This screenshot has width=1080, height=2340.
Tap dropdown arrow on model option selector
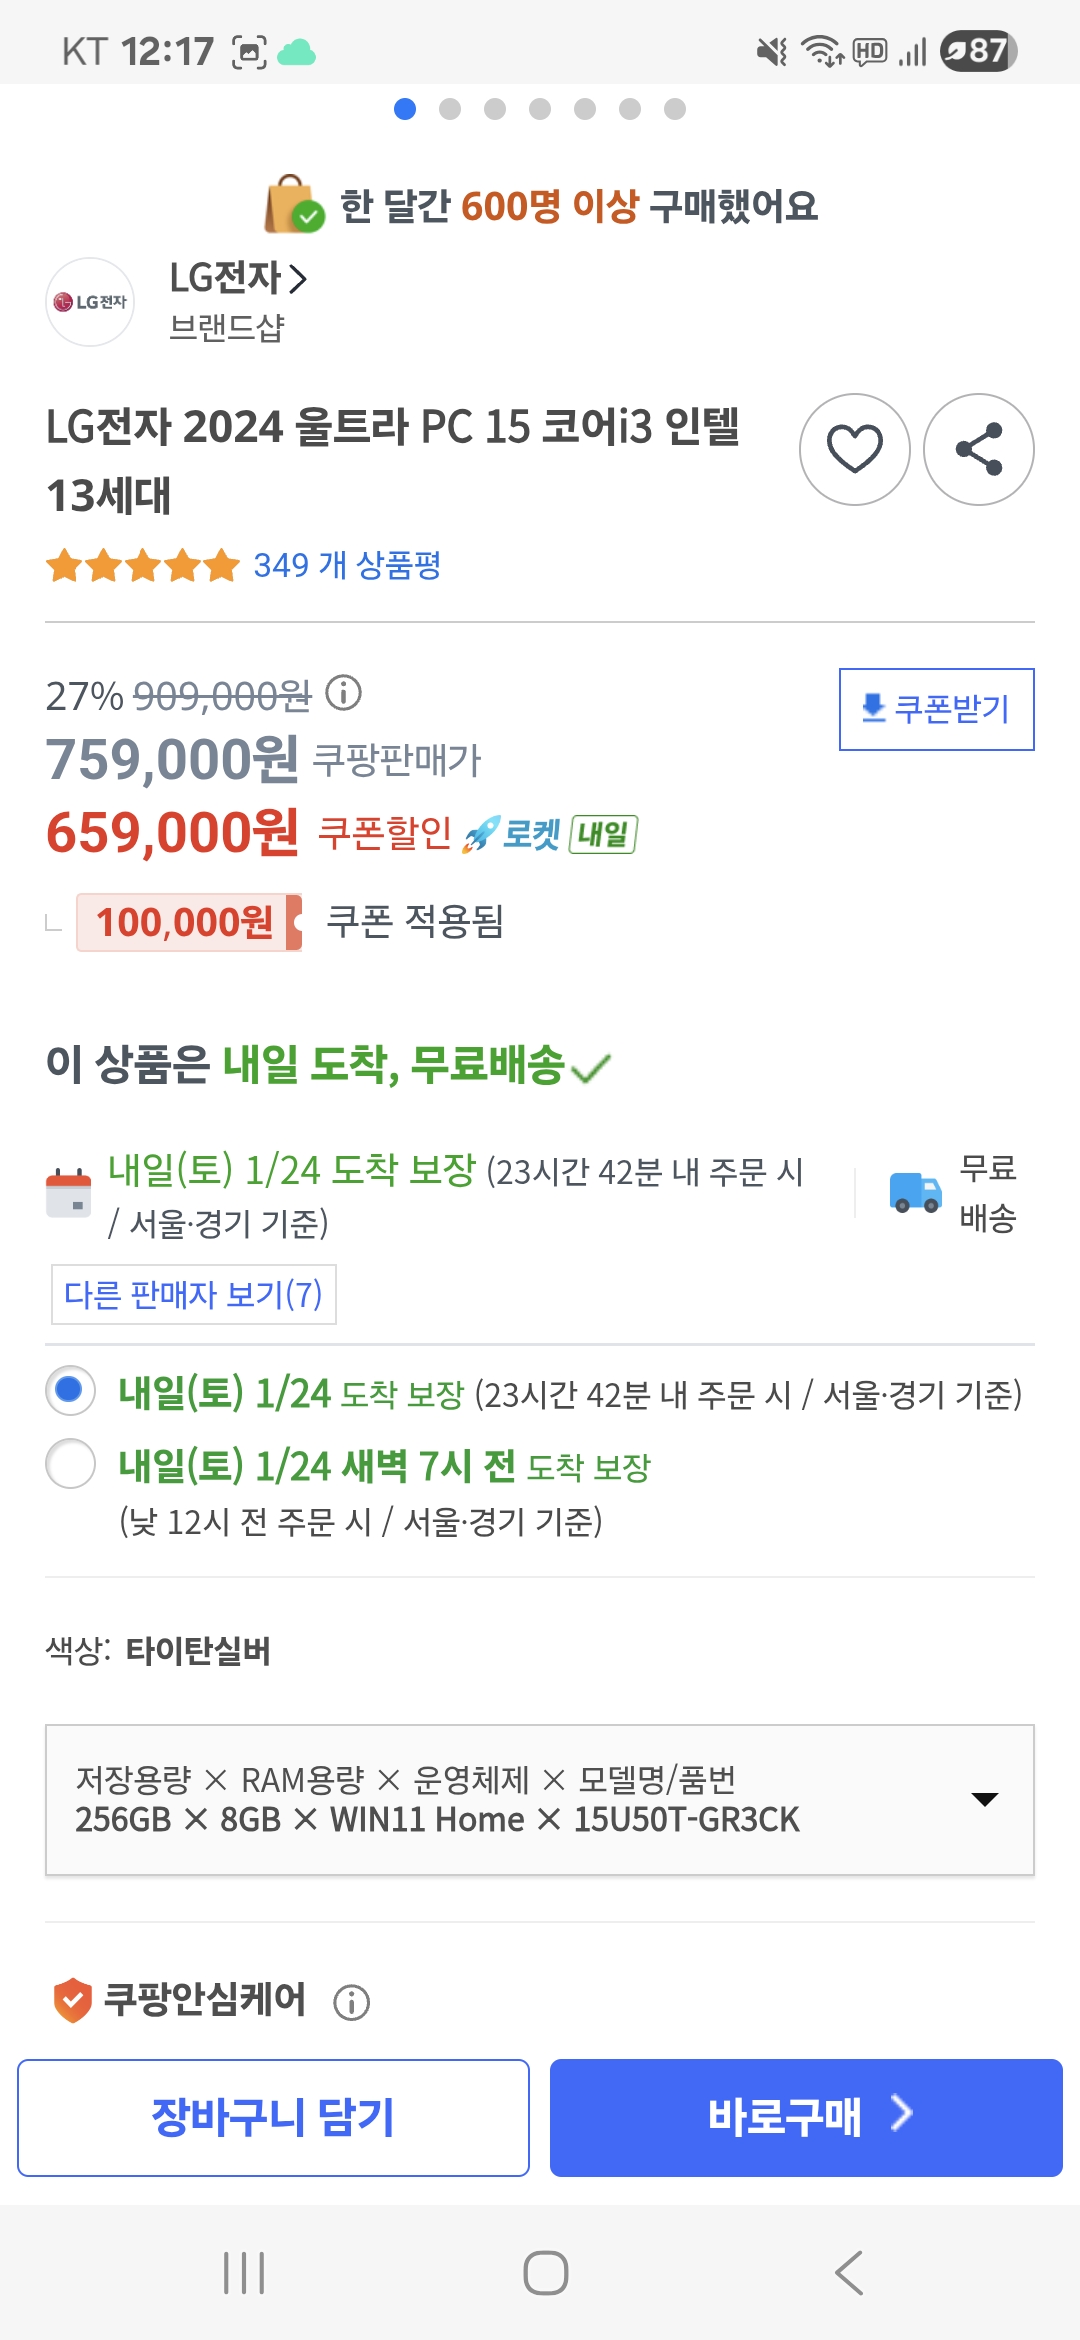click(985, 1799)
